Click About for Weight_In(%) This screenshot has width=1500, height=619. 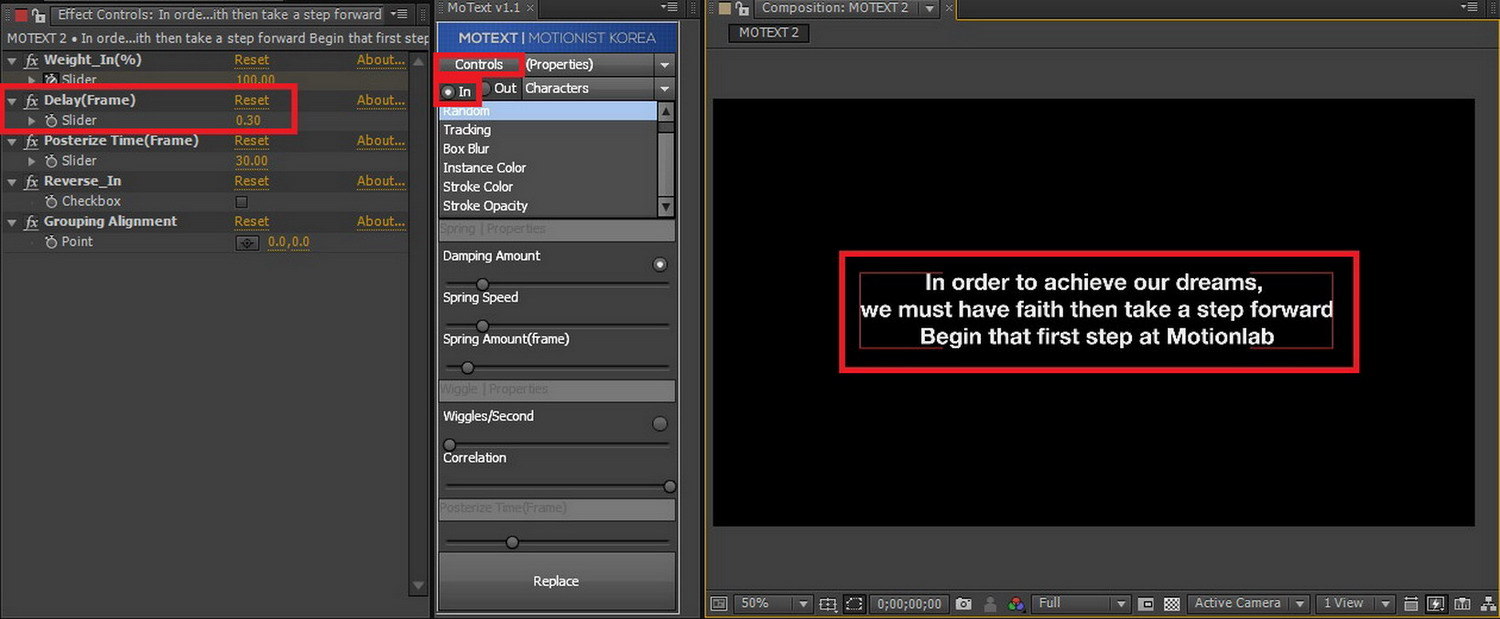tap(381, 60)
